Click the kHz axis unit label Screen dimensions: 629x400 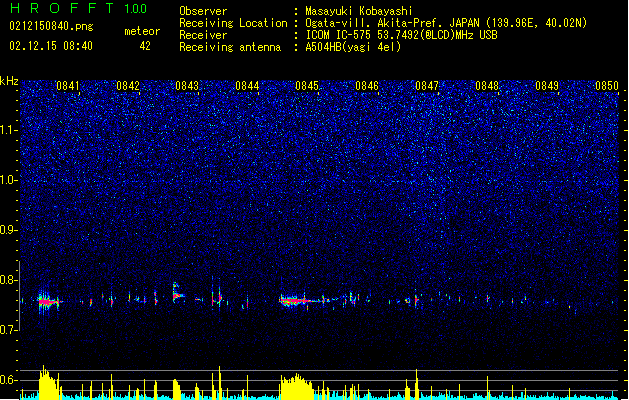pyautogui.click(x=9, y=81)
